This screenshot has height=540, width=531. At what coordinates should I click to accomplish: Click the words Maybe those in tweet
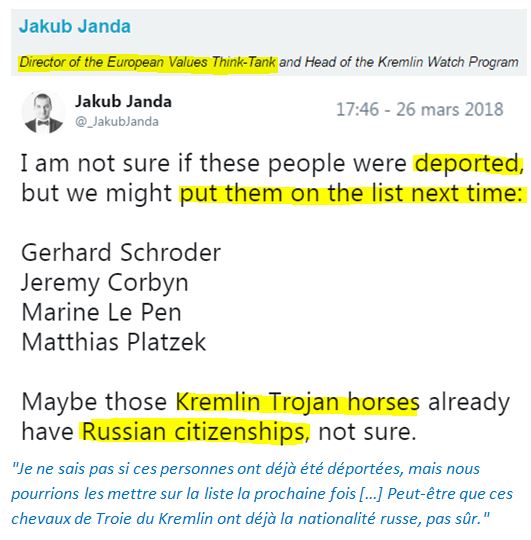tap(94, 402)
